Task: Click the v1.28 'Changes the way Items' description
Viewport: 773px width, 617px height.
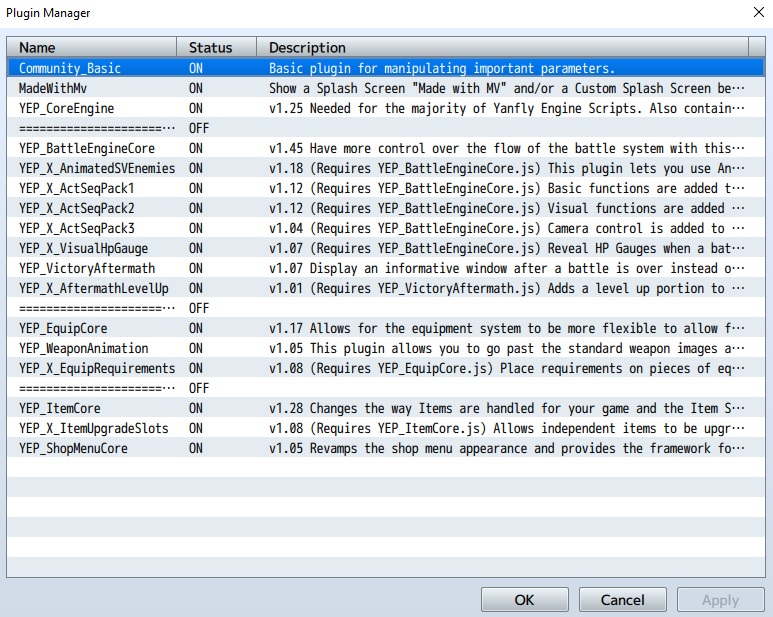Action: 506,409
